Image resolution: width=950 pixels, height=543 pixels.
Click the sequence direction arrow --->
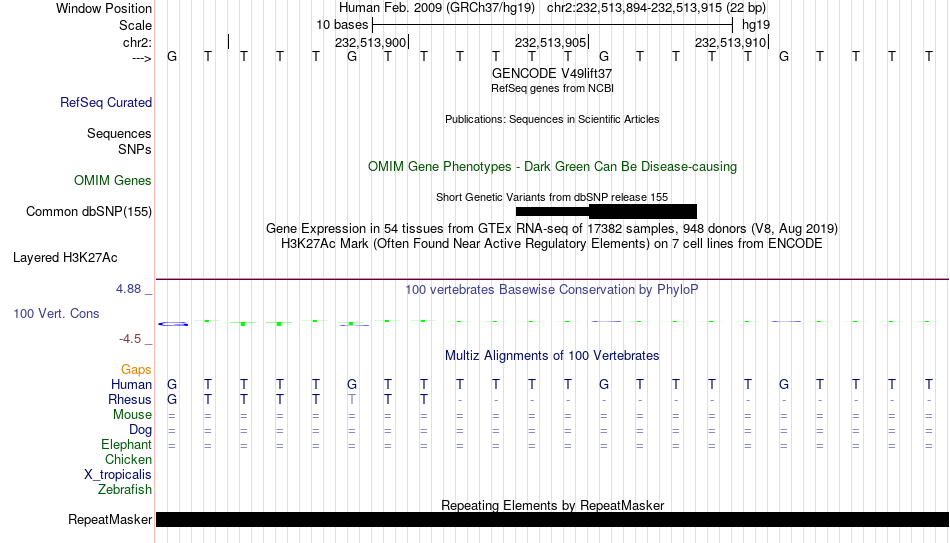tap(141, 58)
